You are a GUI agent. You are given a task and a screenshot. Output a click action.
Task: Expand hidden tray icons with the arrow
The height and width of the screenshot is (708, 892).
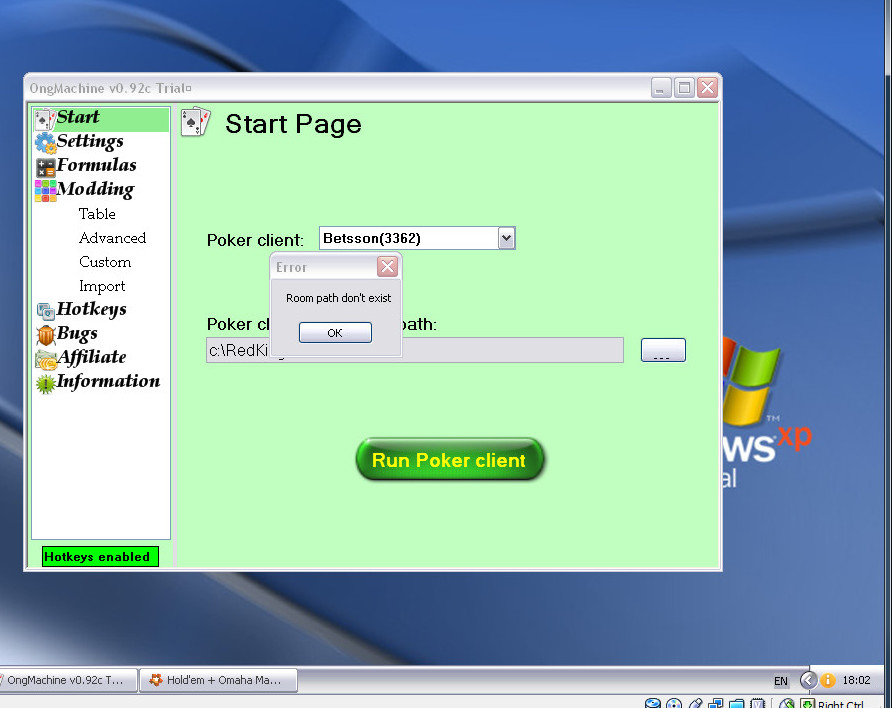tap(808, 680)
